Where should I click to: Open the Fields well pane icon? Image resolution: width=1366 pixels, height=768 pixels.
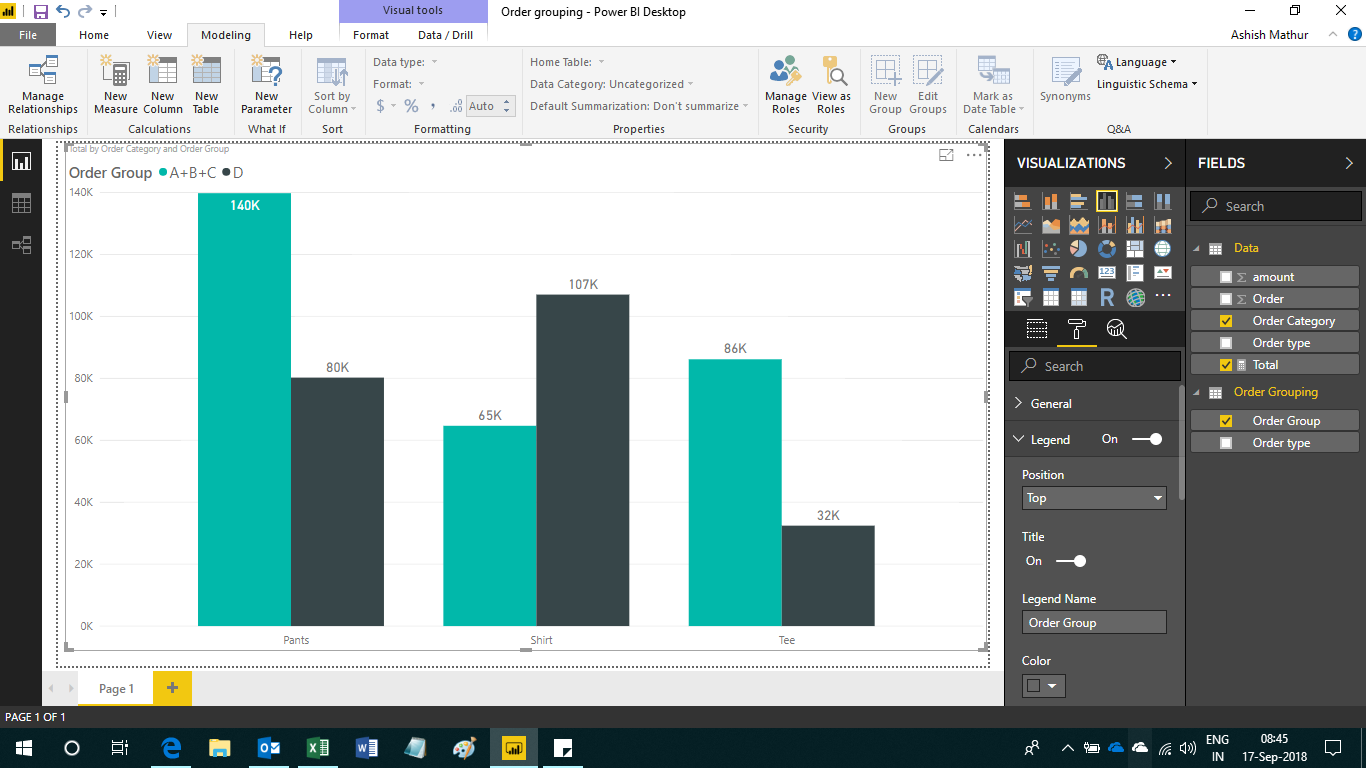point(1037,329)
